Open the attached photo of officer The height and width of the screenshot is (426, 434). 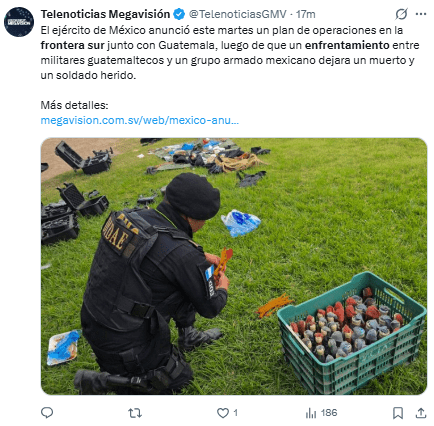234,266
